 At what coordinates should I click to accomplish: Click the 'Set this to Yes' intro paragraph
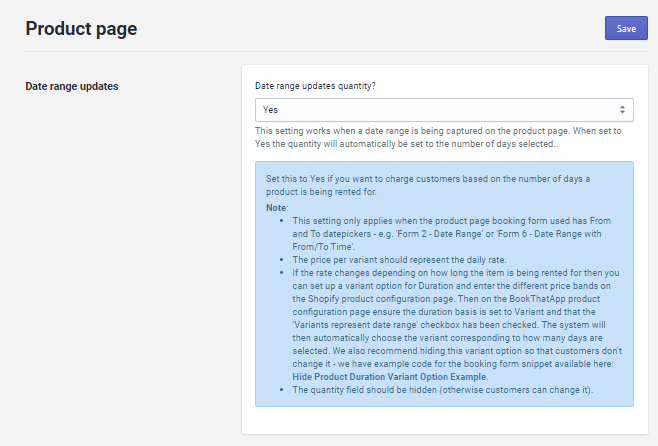coord(428,184)
